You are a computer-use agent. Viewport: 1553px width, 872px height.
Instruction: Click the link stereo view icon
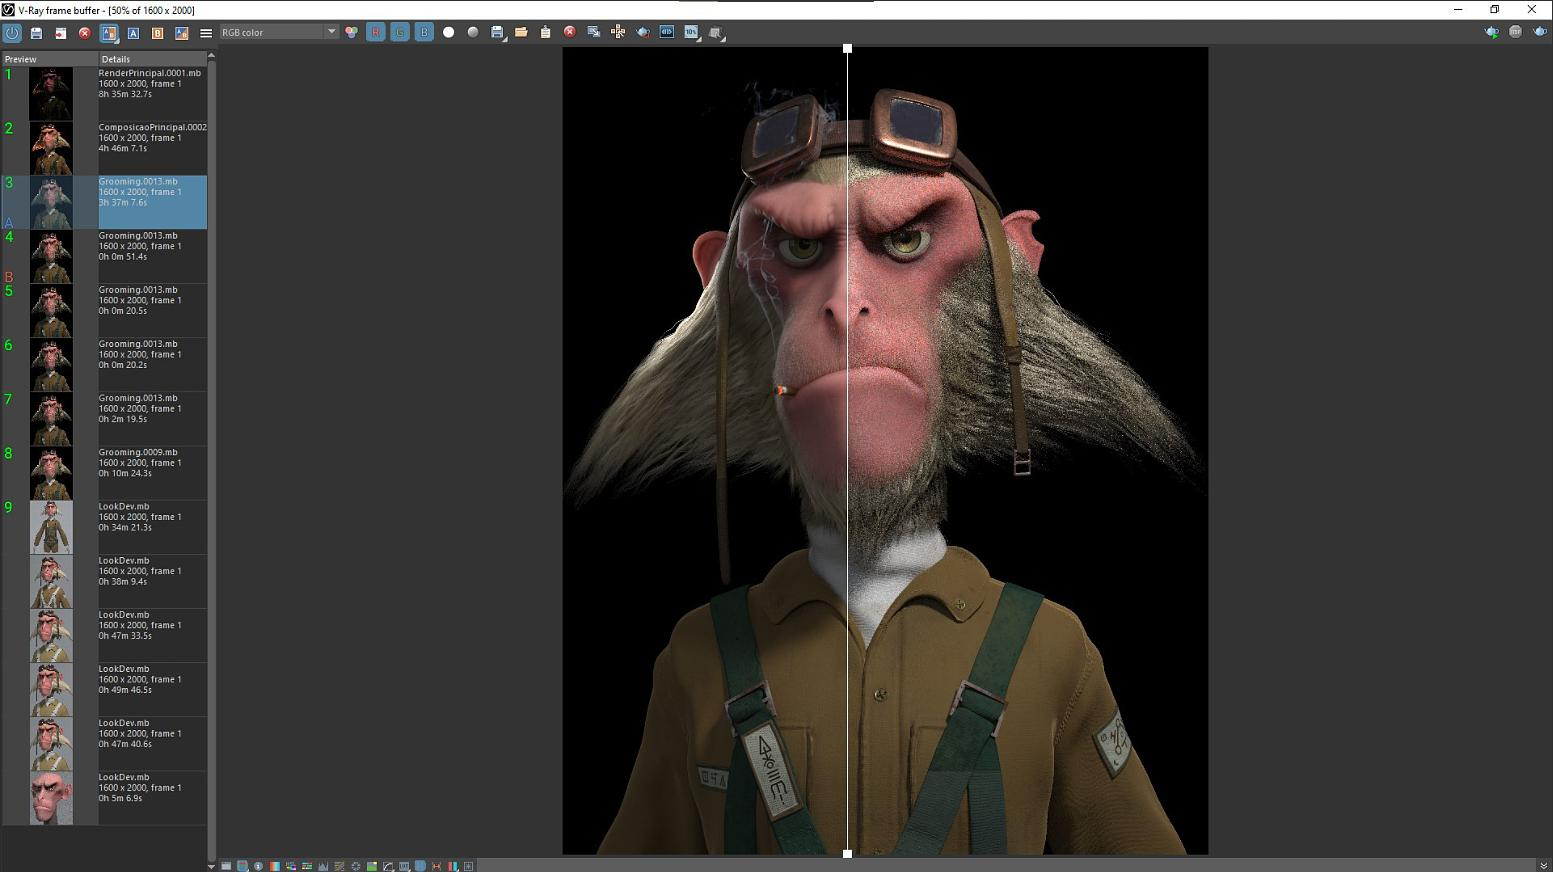click(667, 32)
